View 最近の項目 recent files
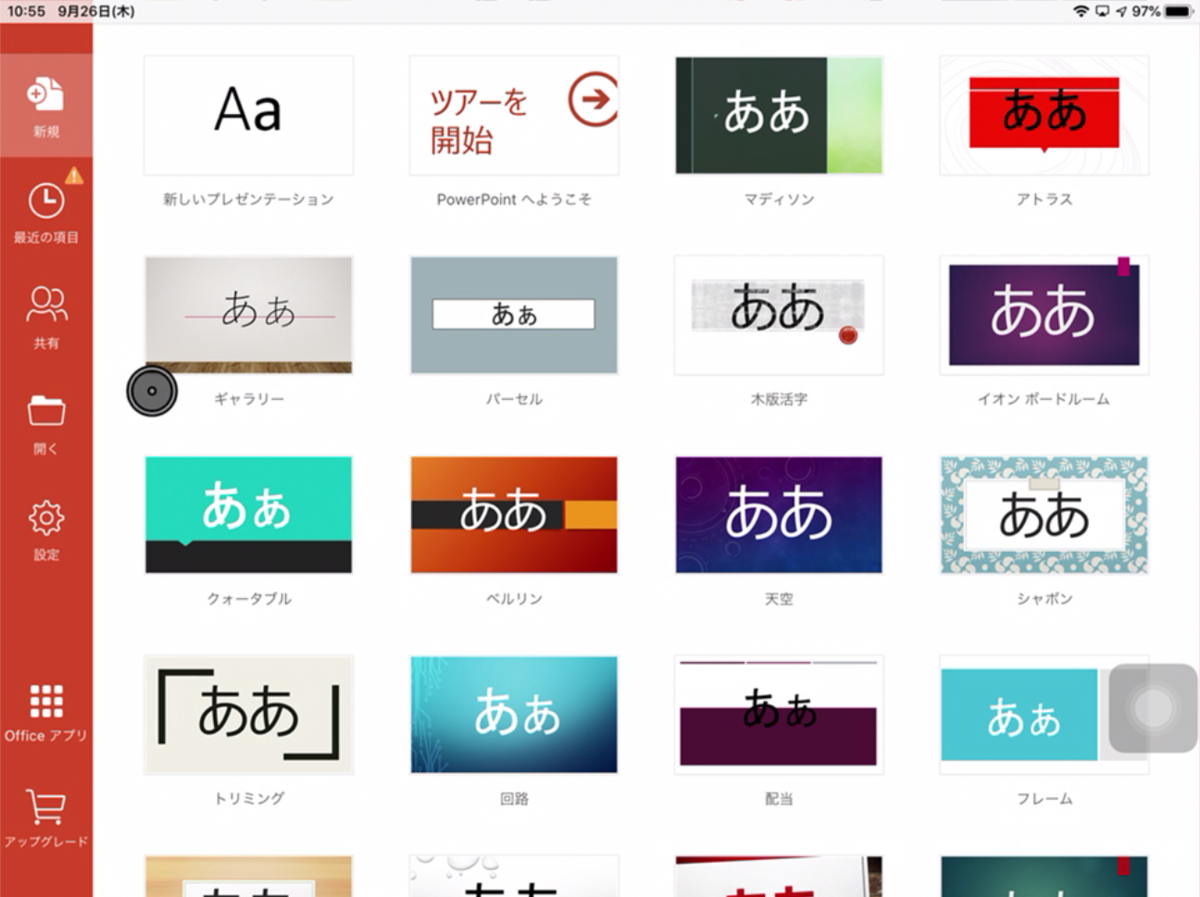The width and height of the screenshot is (1200, 897). pyautogui.click(x=45, y=210)
